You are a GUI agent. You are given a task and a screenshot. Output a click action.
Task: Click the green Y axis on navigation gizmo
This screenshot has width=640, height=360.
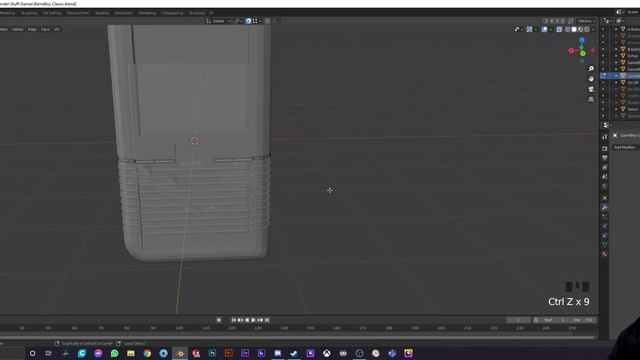[583, 53]
